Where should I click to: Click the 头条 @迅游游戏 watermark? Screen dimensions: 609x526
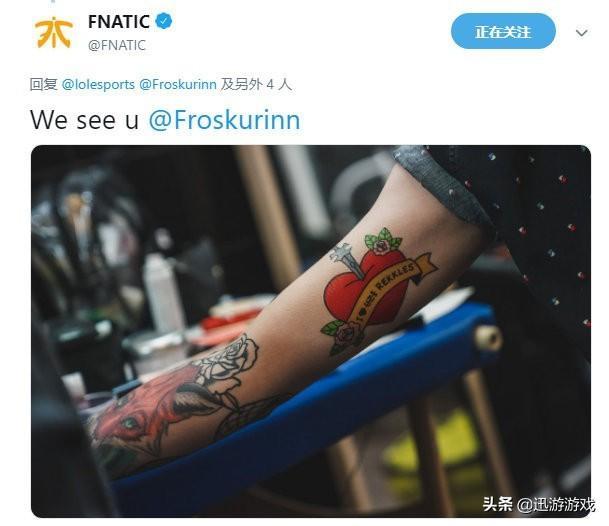[x=538, y=505]
